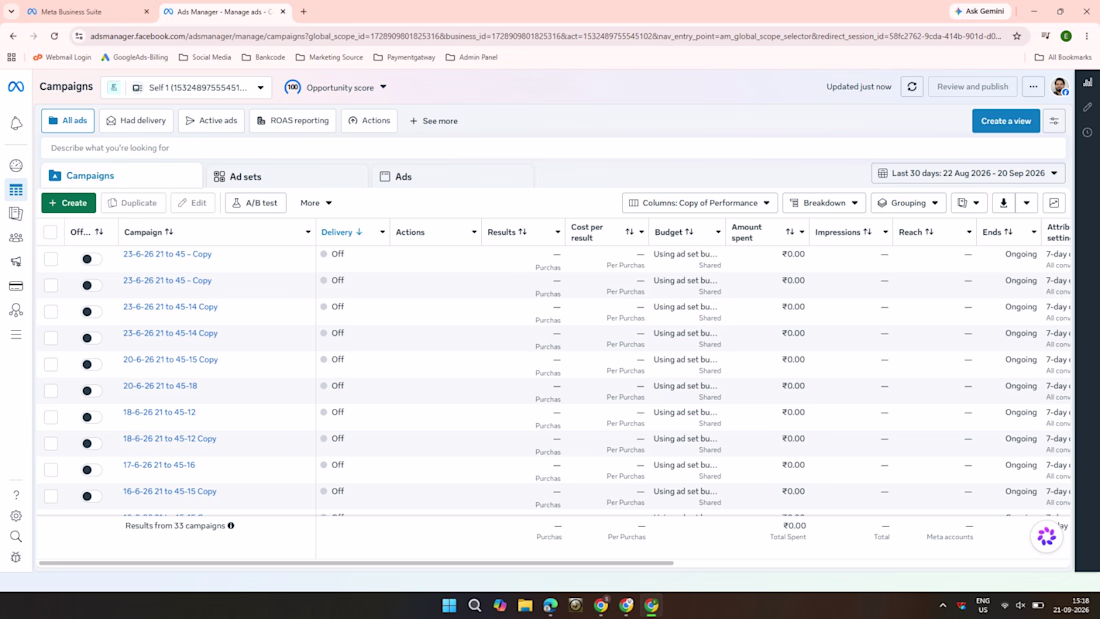The image size is (1100, 619).
Task: Open the right rail history clock icon
Action: point(1087,133)
